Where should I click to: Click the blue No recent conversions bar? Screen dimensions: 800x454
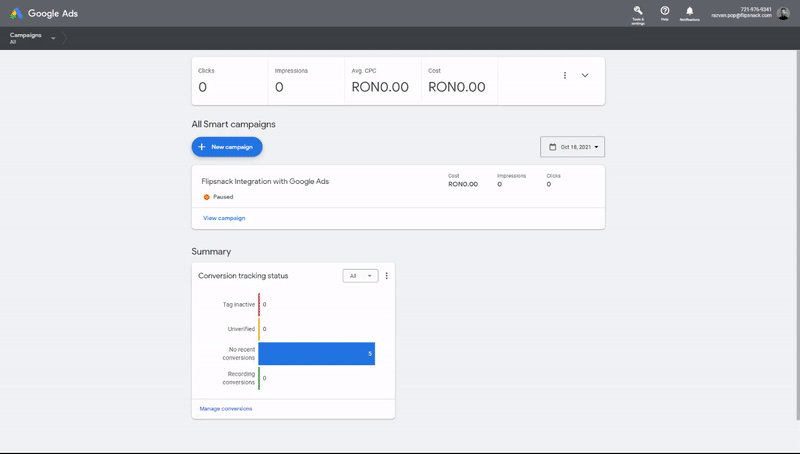coord(316,354)
